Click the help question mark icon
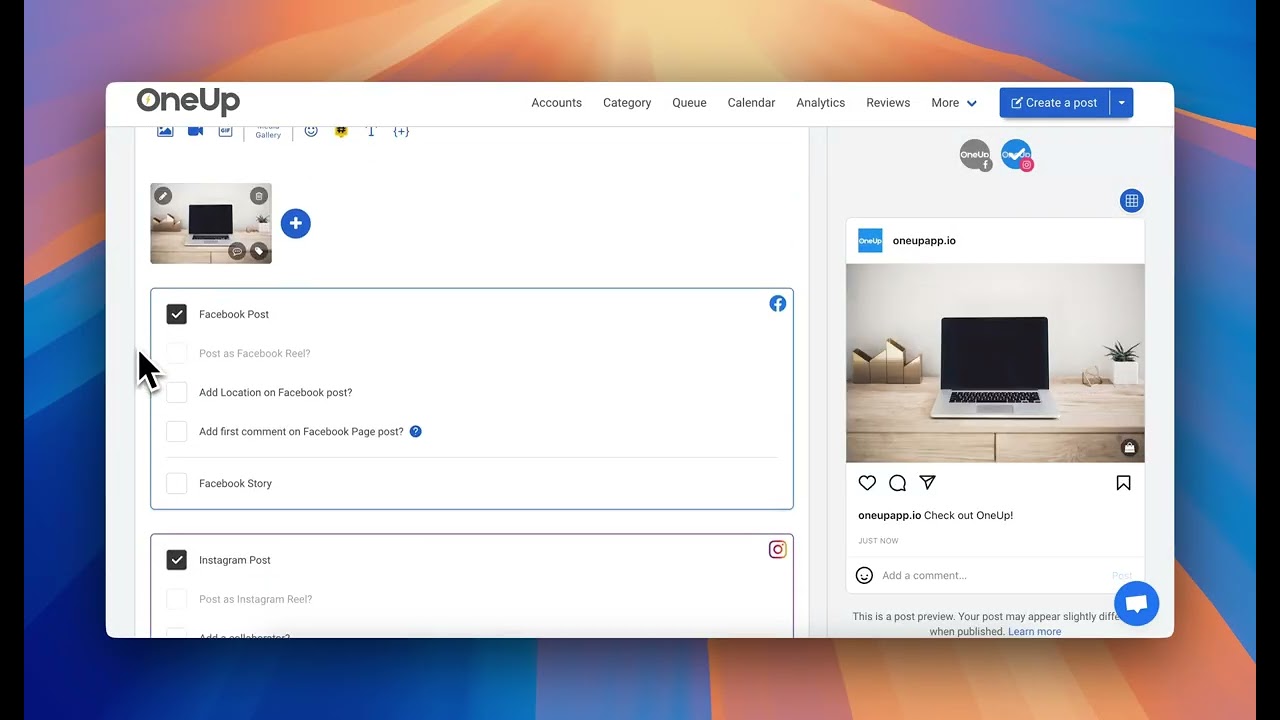 [x=416, y=432]
